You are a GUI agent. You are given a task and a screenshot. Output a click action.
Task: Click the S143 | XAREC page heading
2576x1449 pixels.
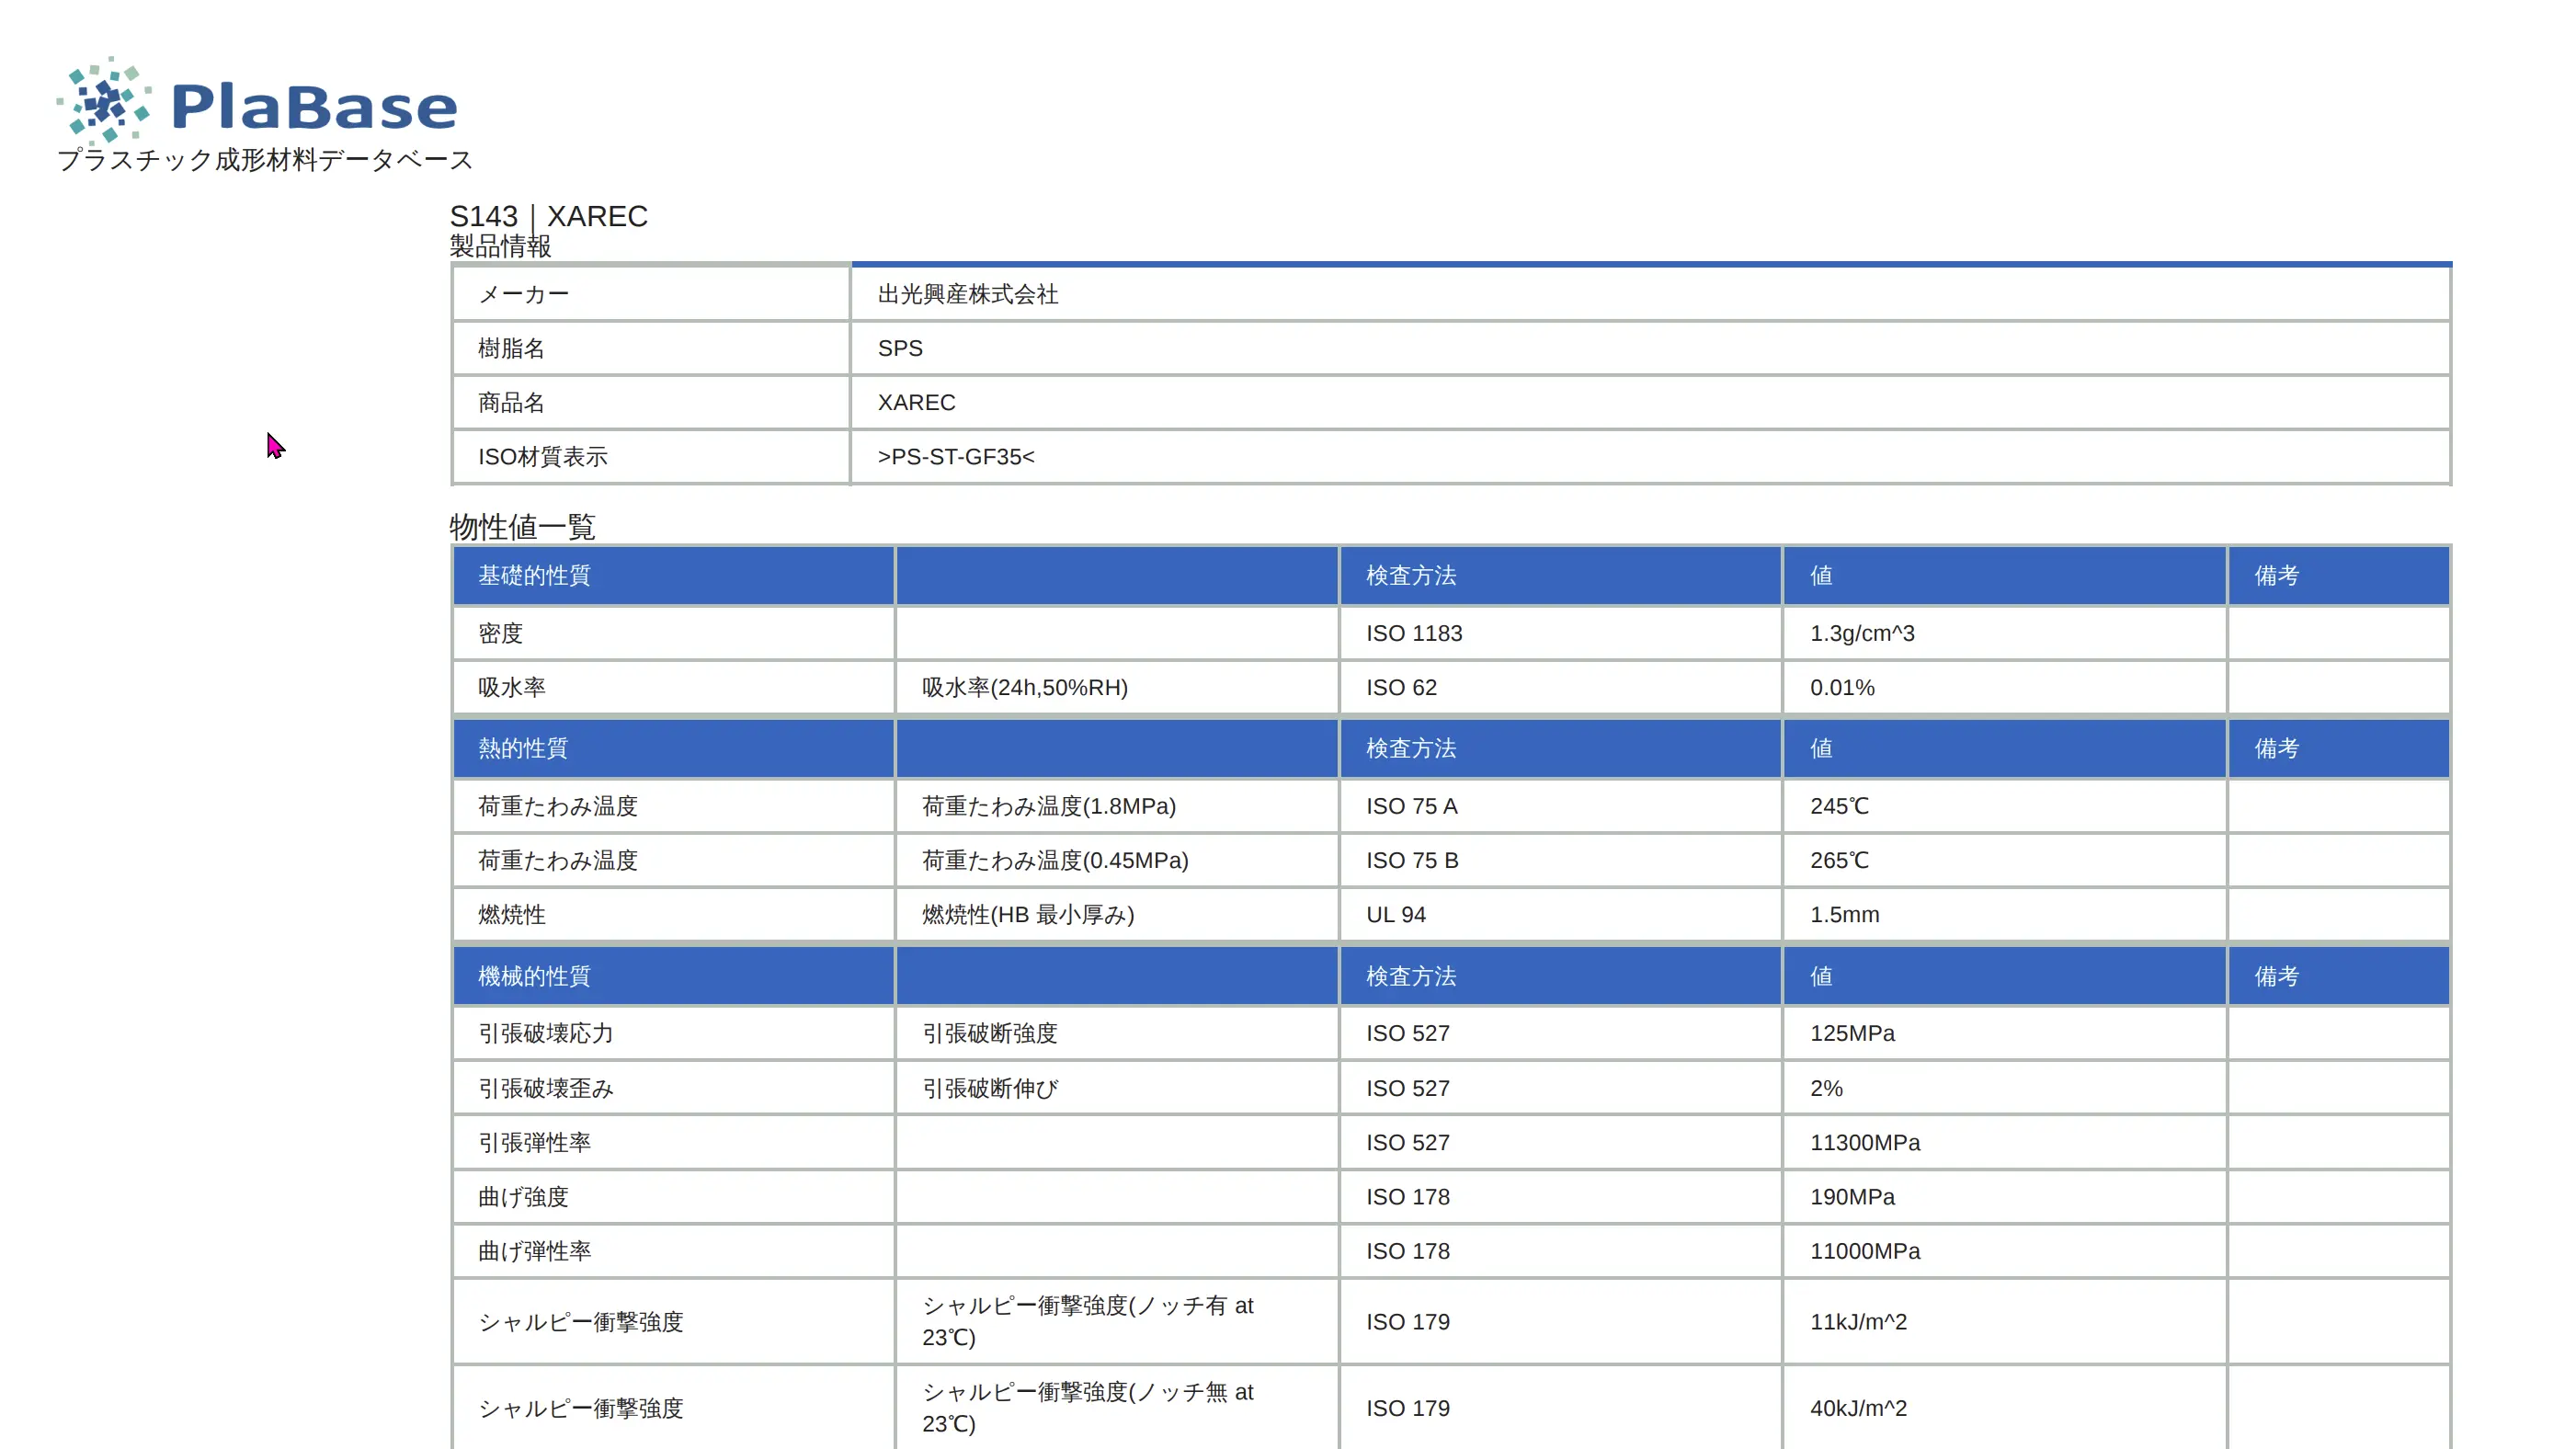pyautogui.click(x=548, y=216)
